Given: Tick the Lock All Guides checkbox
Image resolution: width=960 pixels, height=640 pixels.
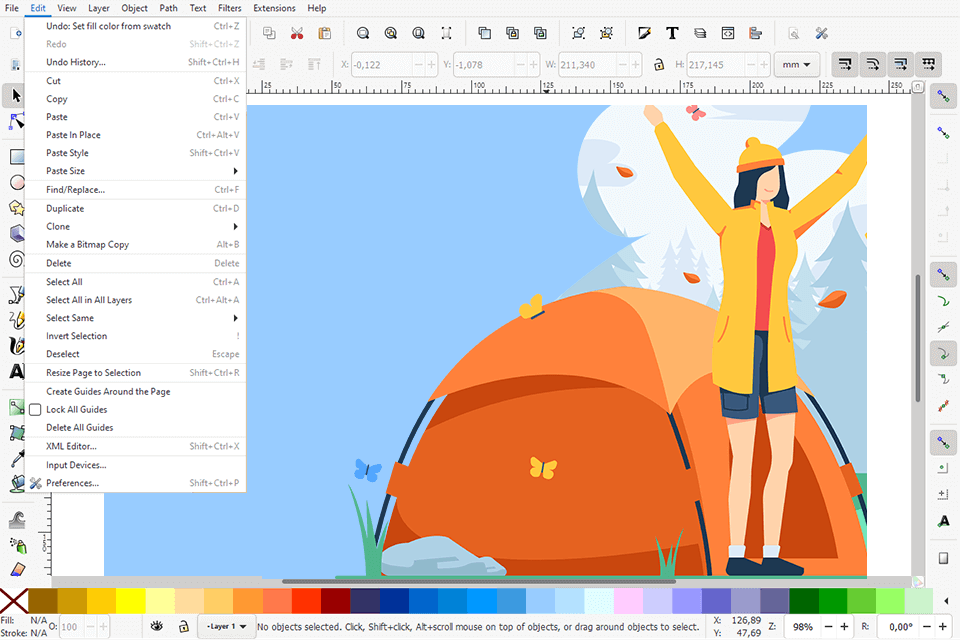Looking at the screenshot, I should pos(36,410).
